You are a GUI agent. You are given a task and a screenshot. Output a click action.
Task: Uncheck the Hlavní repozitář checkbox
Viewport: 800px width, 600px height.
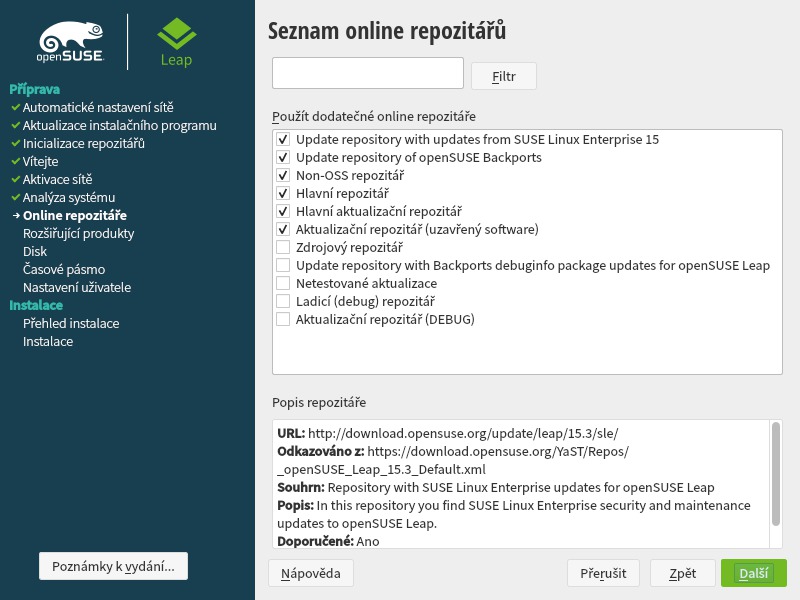pyautogui.click(x=283, y=193)
